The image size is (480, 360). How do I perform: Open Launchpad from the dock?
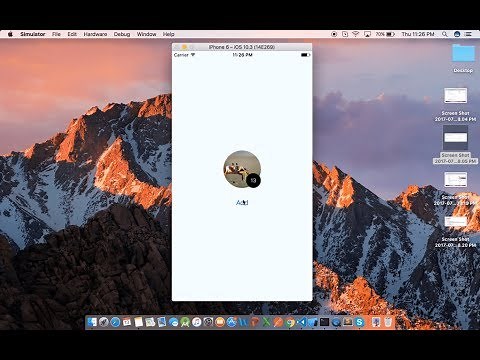click(104, 322)
